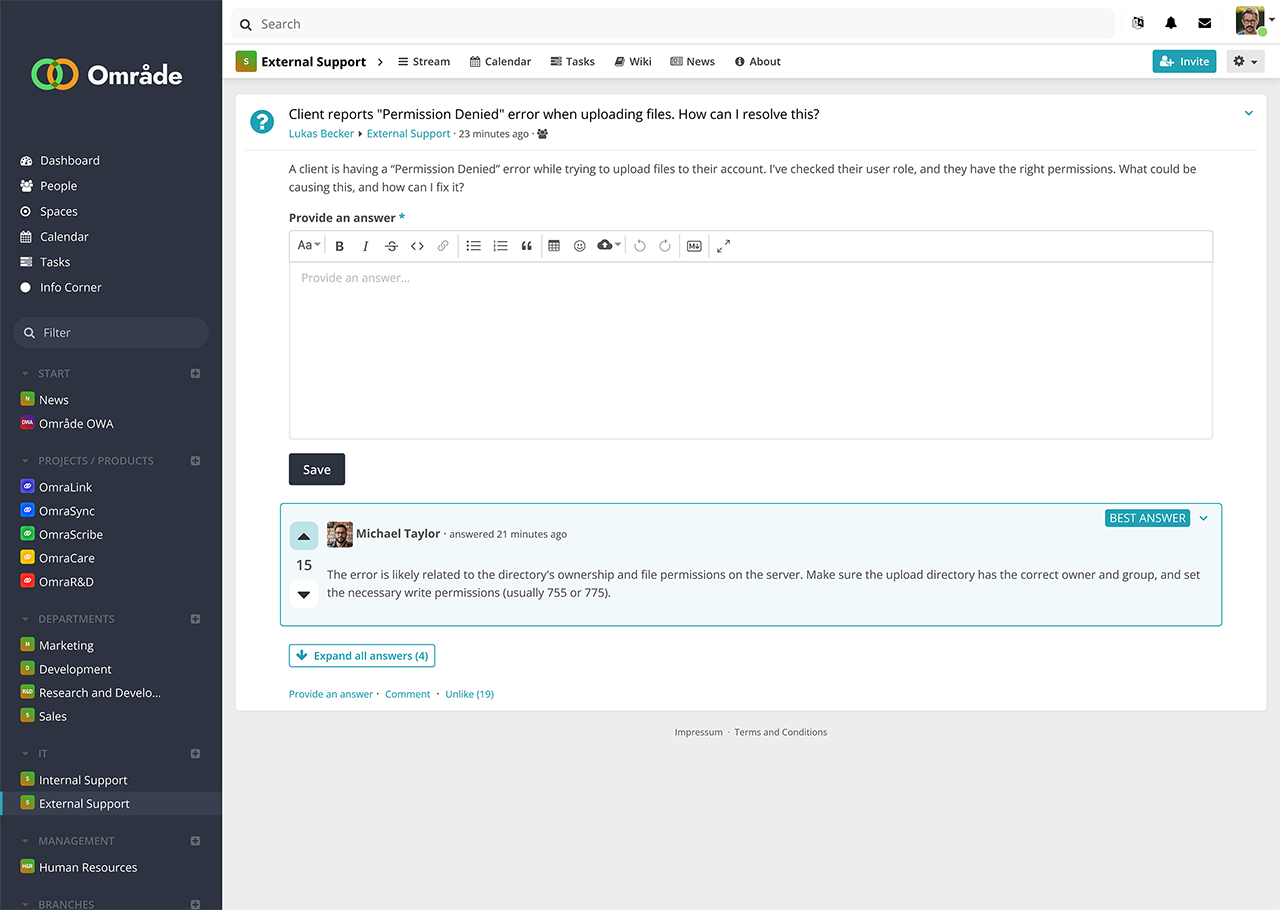Insert a table using the table icon
The width and height of the screenshot is (1280, 910).
click(554, 246)
